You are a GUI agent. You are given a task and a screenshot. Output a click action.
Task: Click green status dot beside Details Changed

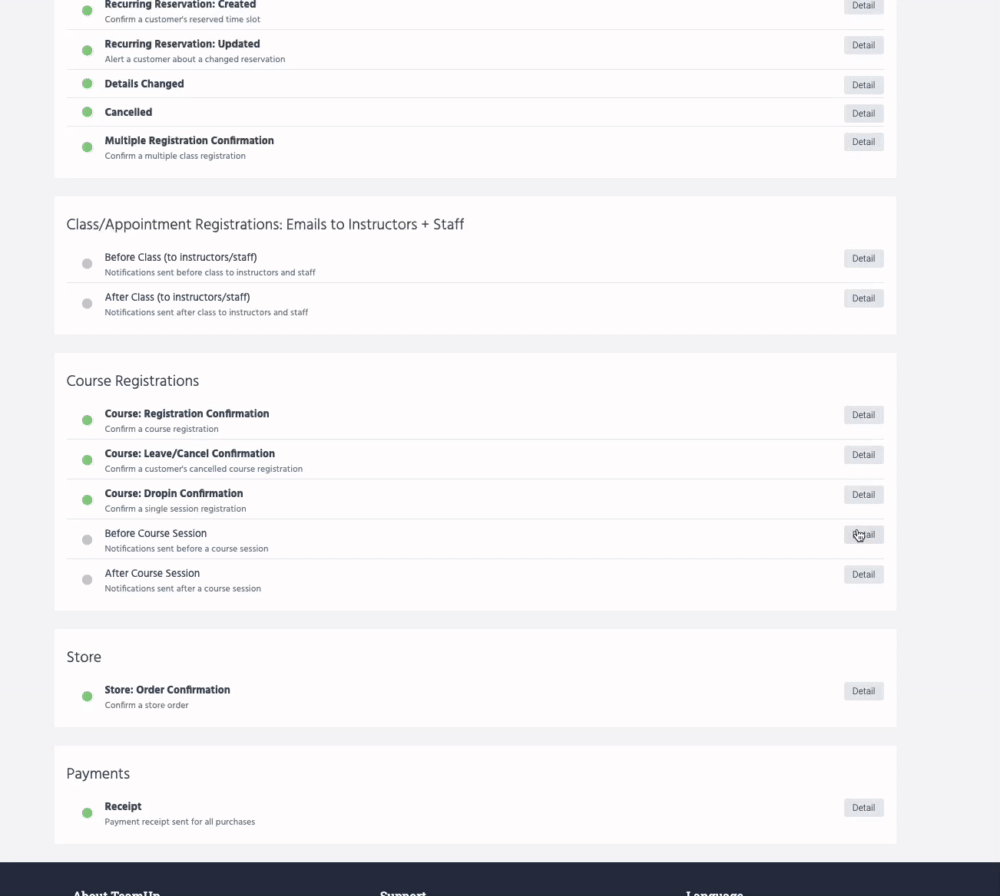tap(87, 84)
